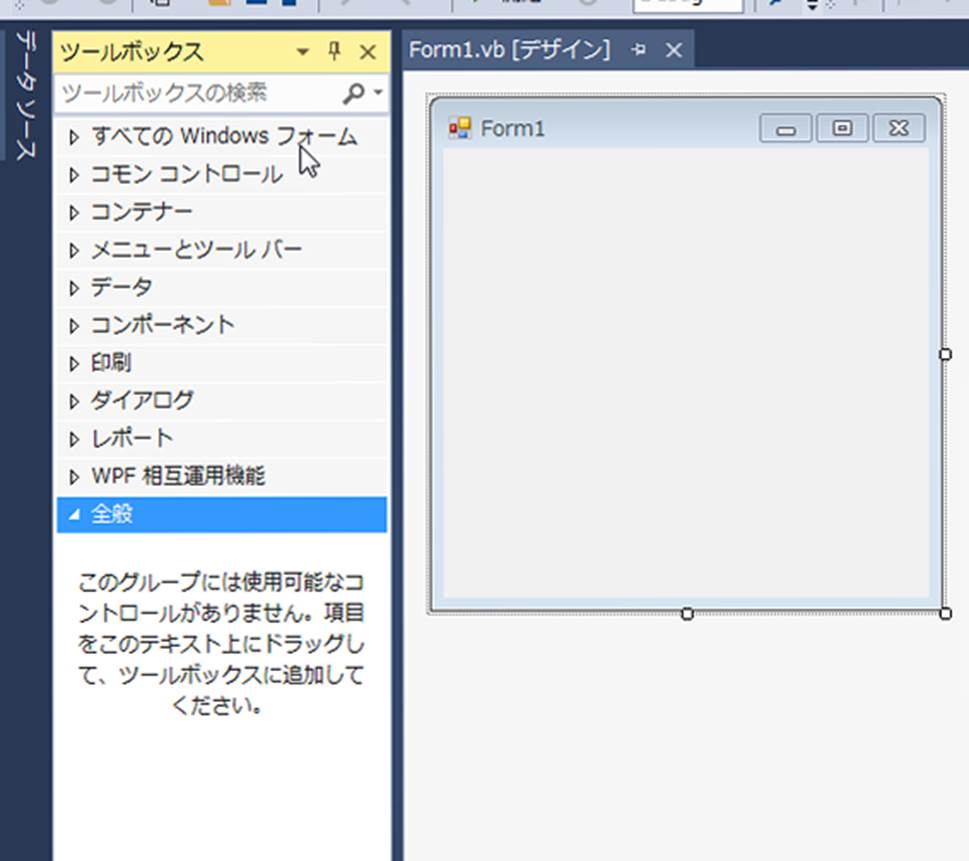The height and width of the screenshot is (861, 969).
Task: Select the Form1.vb [デザイン] document tab
Action: coord(509,50)
